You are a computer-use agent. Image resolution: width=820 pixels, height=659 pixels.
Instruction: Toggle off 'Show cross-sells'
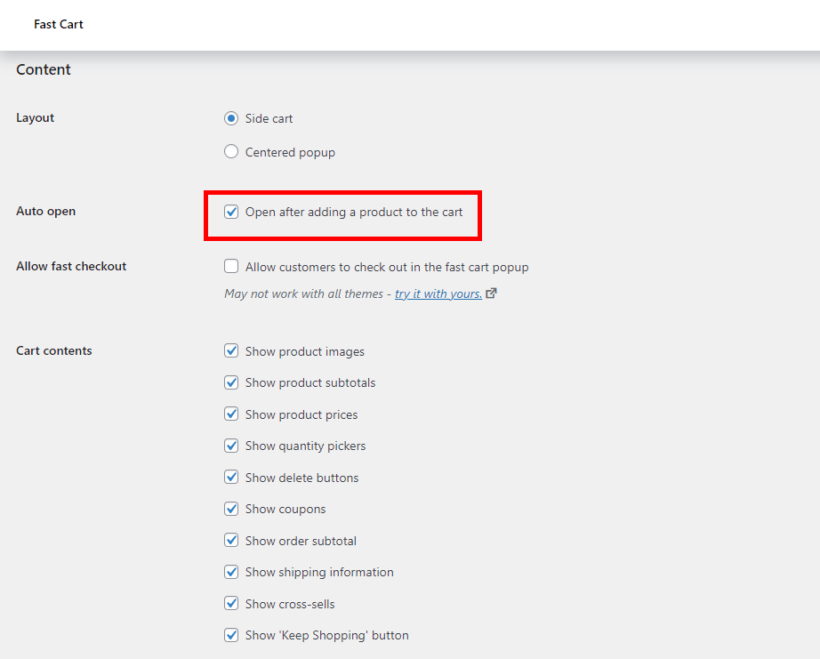(231, 603)
